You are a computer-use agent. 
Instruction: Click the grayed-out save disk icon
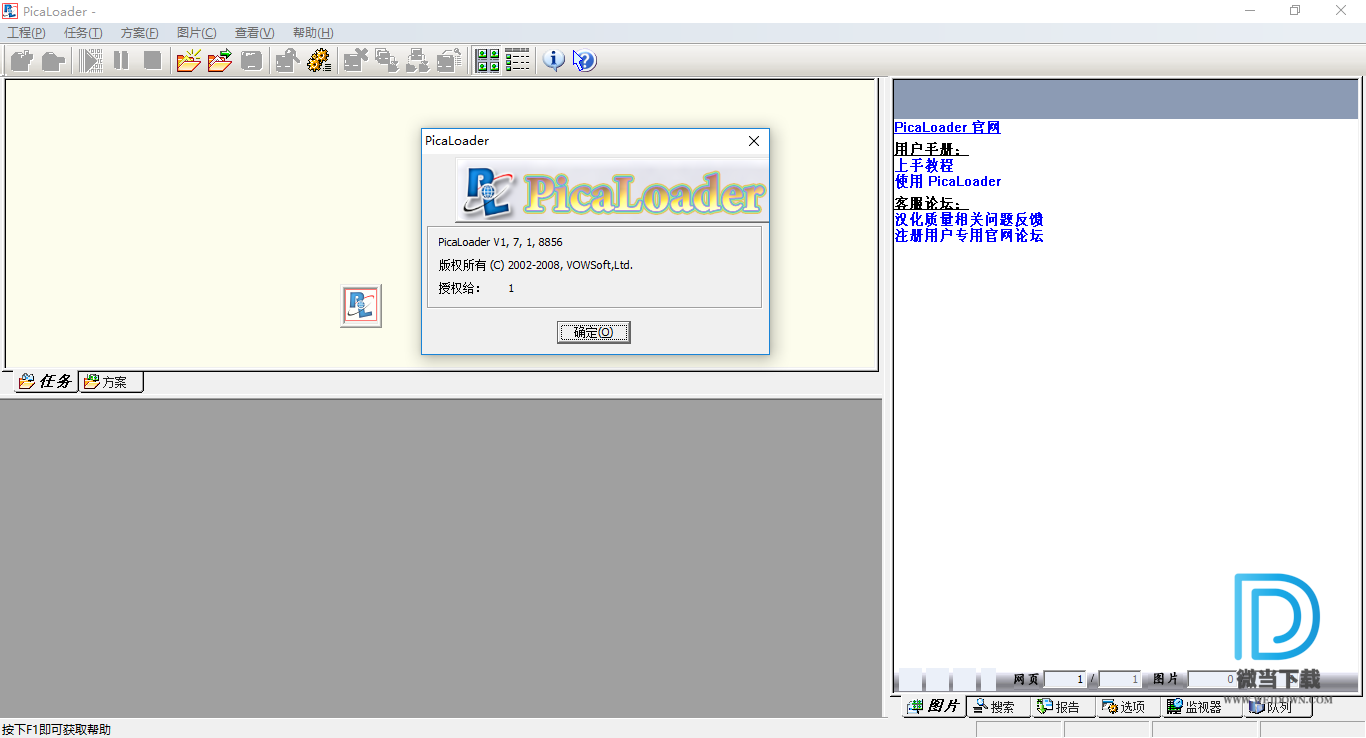[251, 61]
